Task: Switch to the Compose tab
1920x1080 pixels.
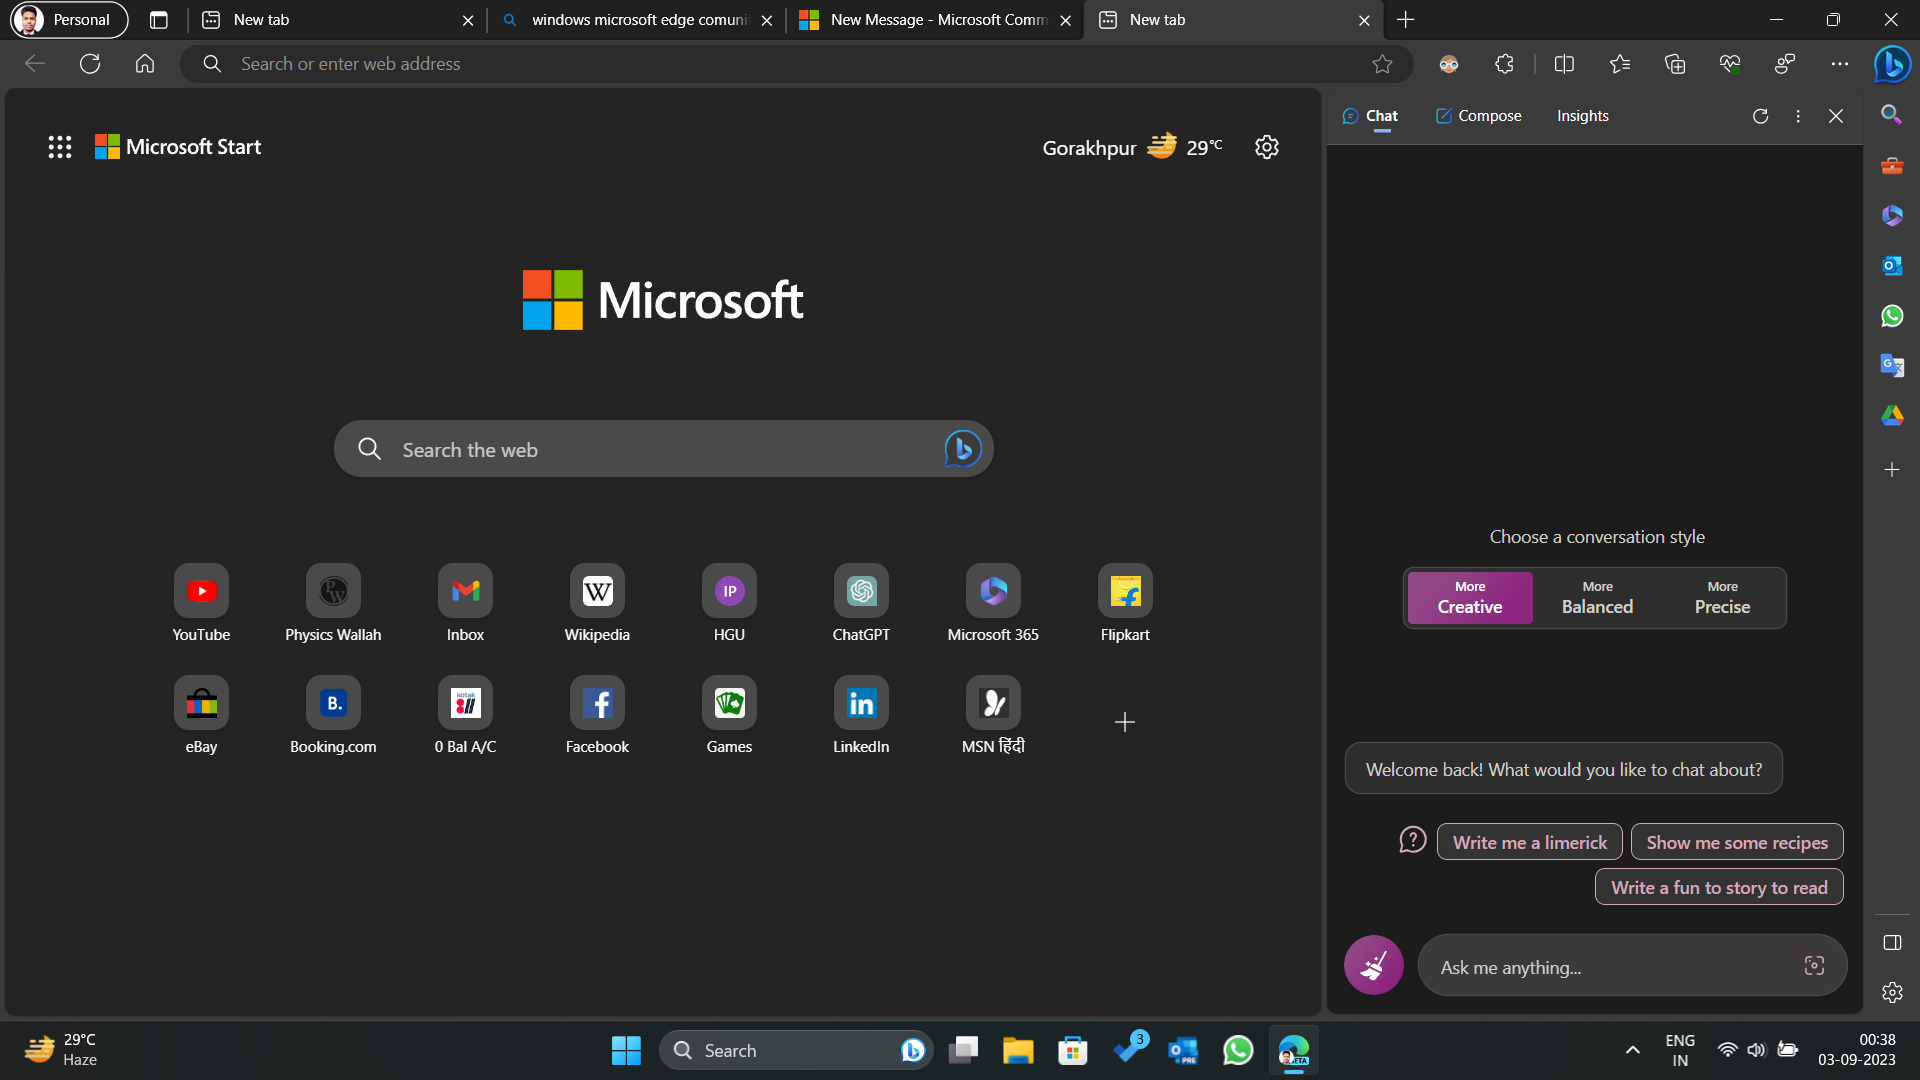Action: (x=1478, y=116)
